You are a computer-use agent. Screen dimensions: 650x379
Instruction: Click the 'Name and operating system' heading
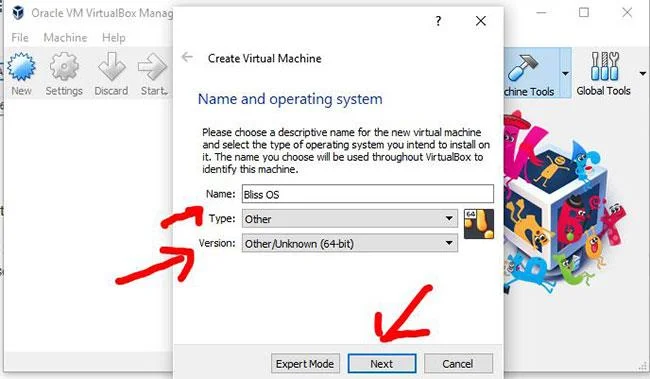pos(290,99)
